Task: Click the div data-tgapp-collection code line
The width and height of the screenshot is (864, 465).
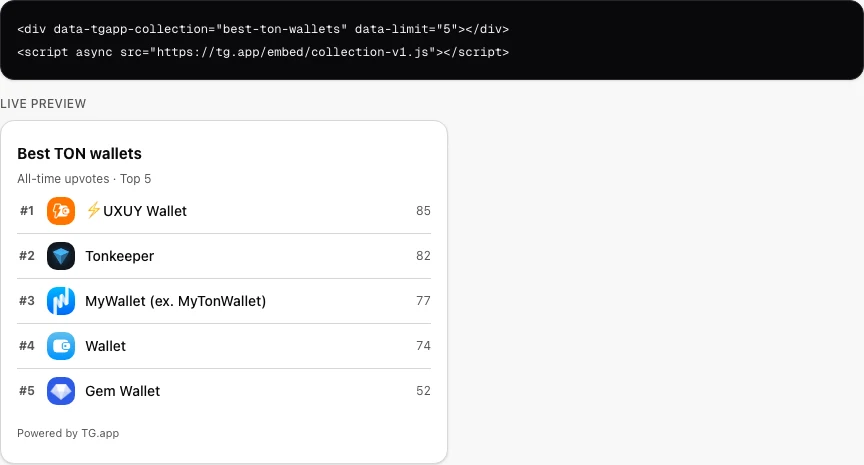Action: point(263,29)
